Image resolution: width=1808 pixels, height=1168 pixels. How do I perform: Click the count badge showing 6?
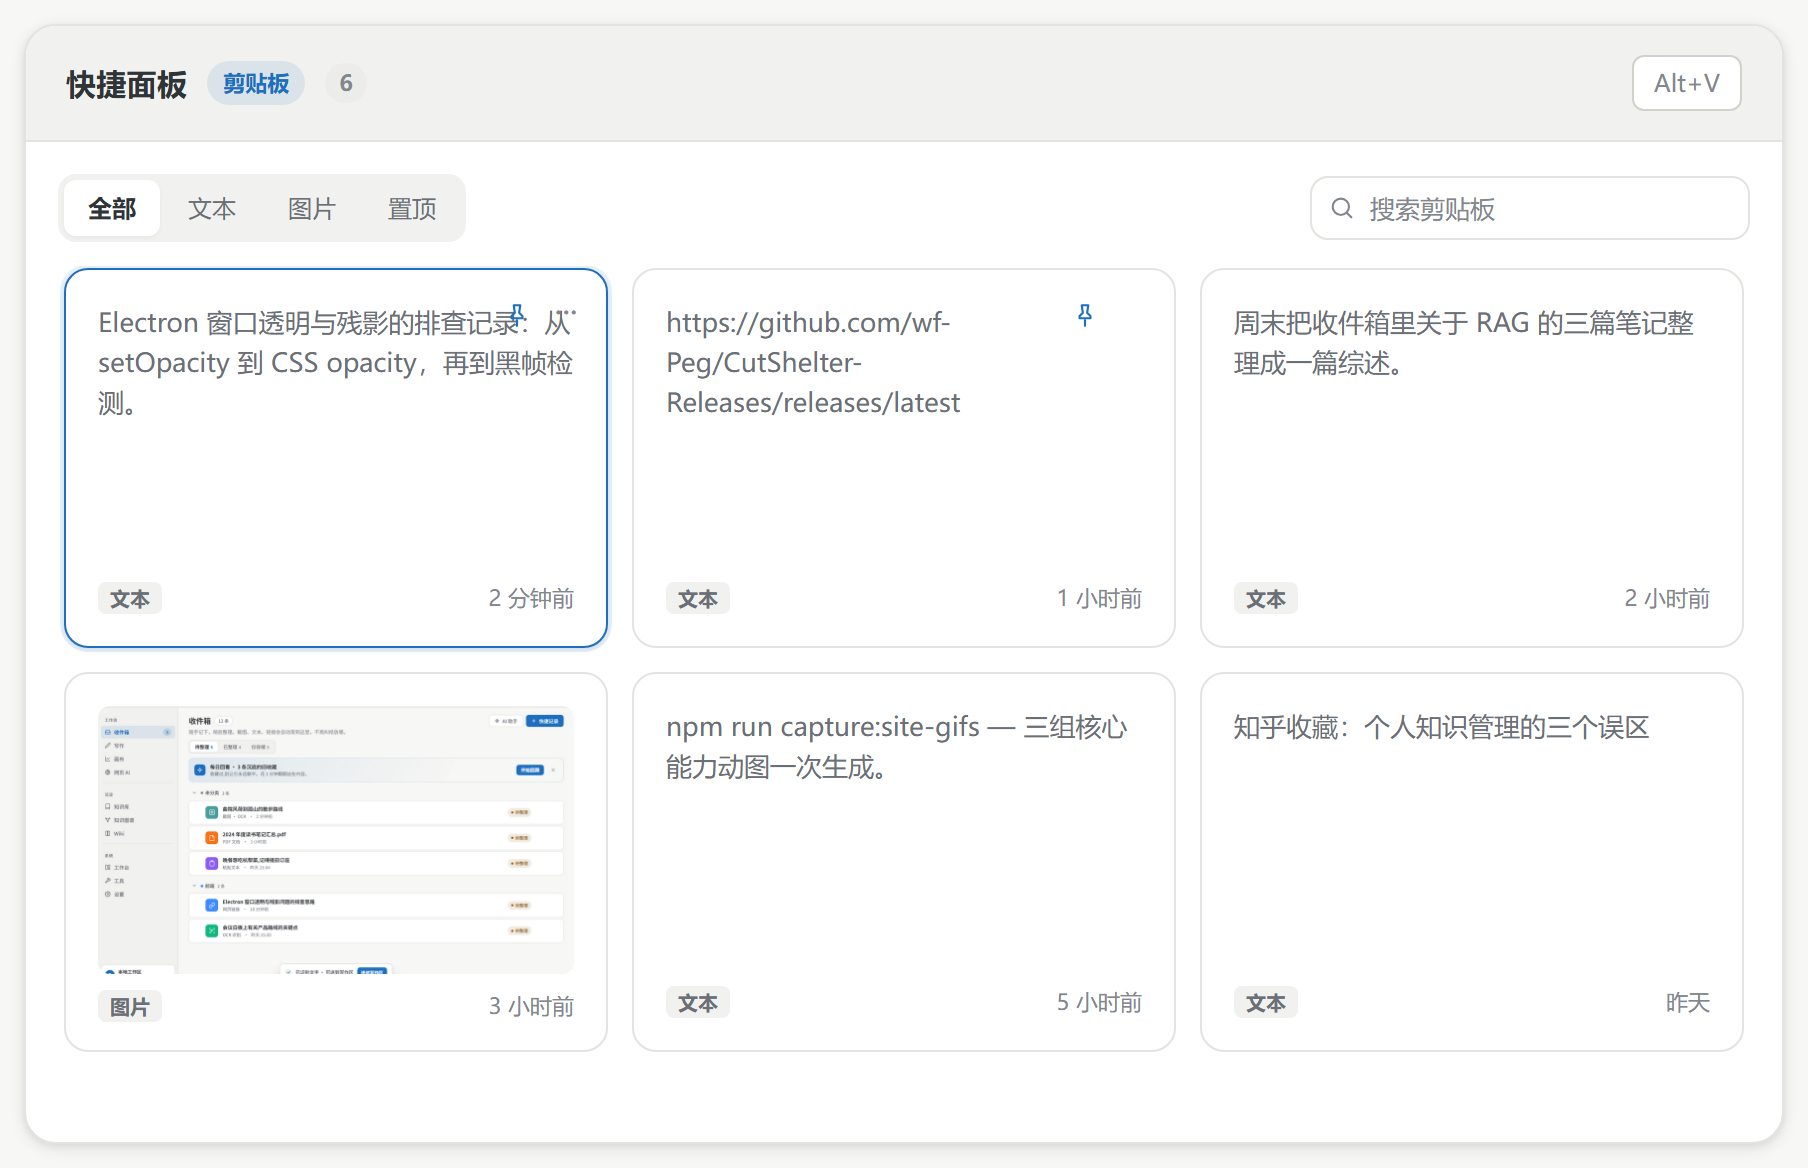pos(346,83)
